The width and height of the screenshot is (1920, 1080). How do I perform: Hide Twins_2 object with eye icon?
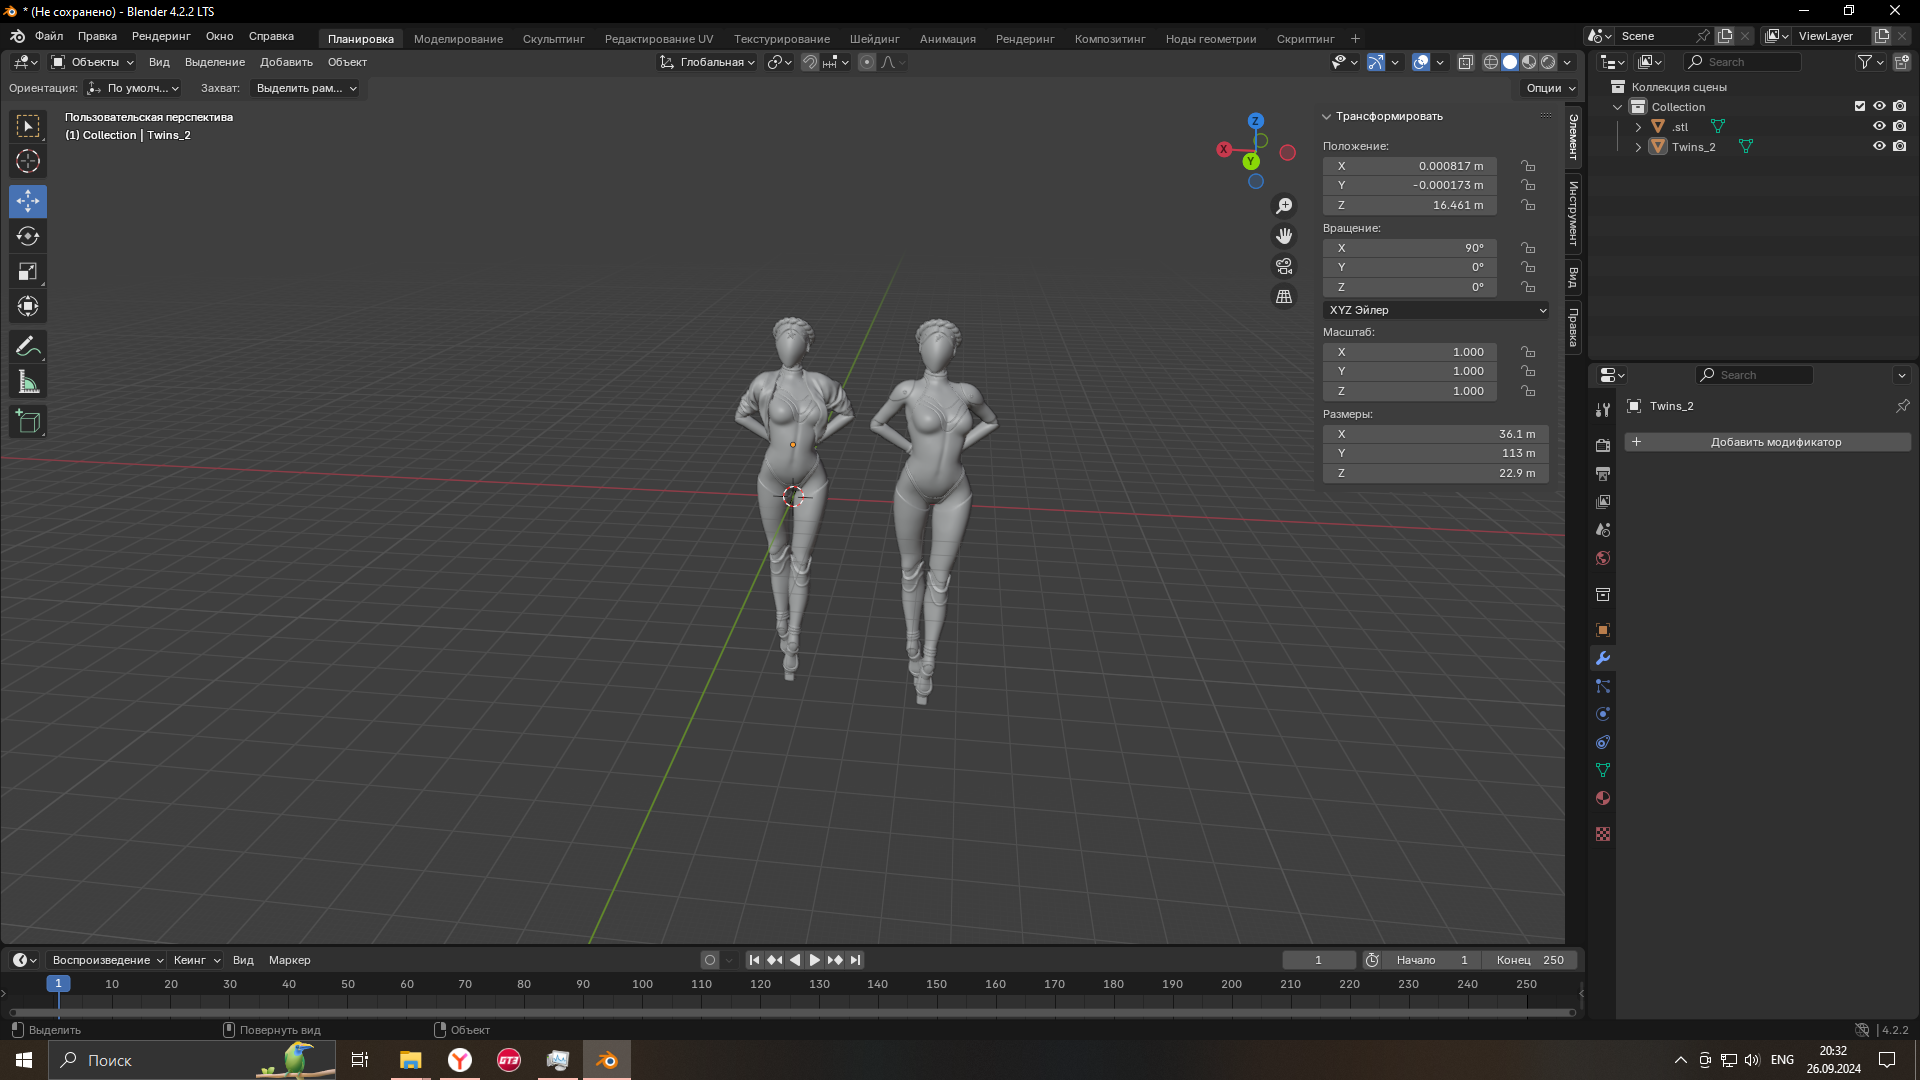pos(1879,146)
